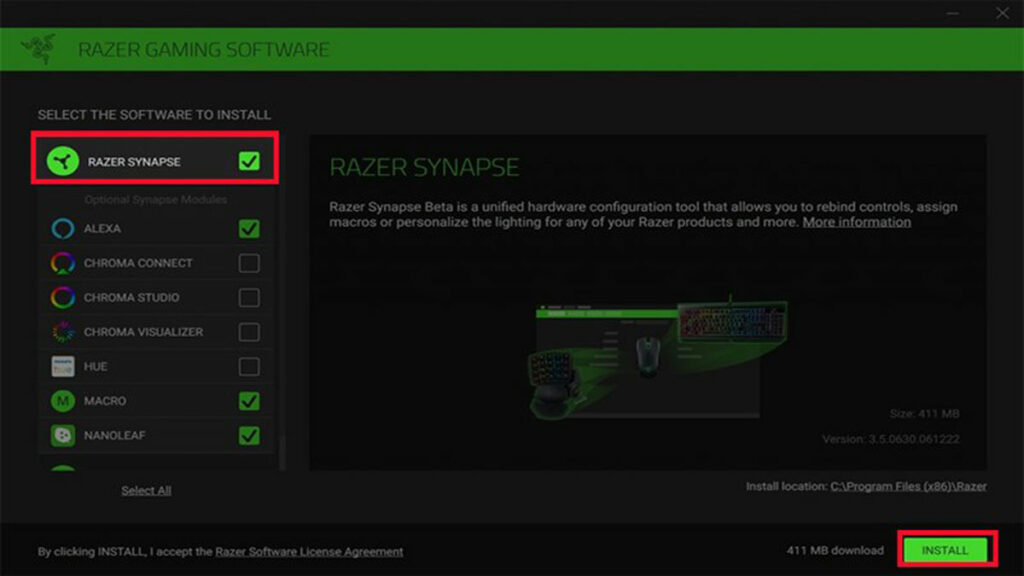This screenshot has height=576, width=1024.
Task: Click the Alexa module icon
Action: [x=64, y=228]
